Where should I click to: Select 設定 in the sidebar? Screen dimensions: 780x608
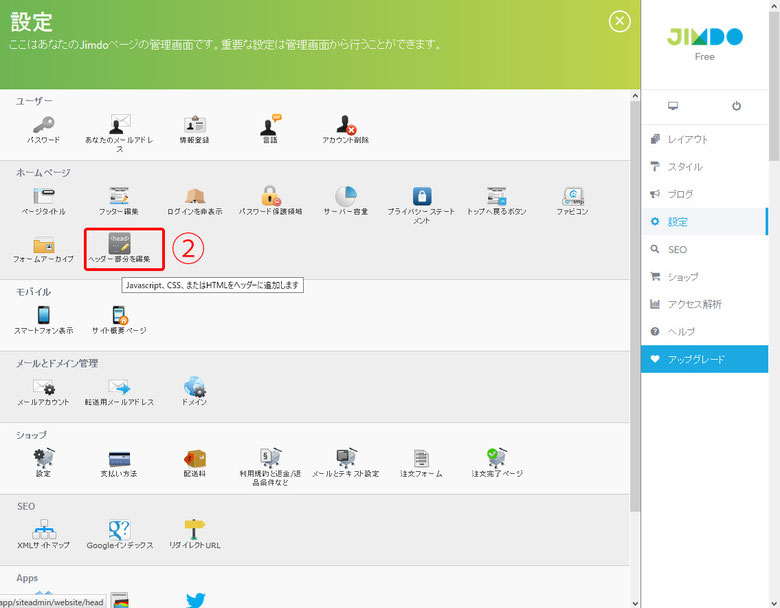pyautogui.click(x=704, y=222)
